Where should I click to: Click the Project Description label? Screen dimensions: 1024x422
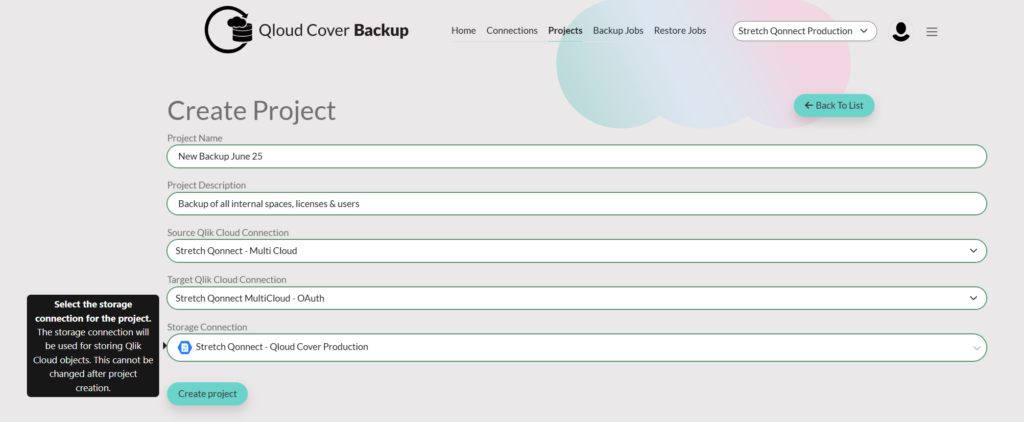click(206, 186)
